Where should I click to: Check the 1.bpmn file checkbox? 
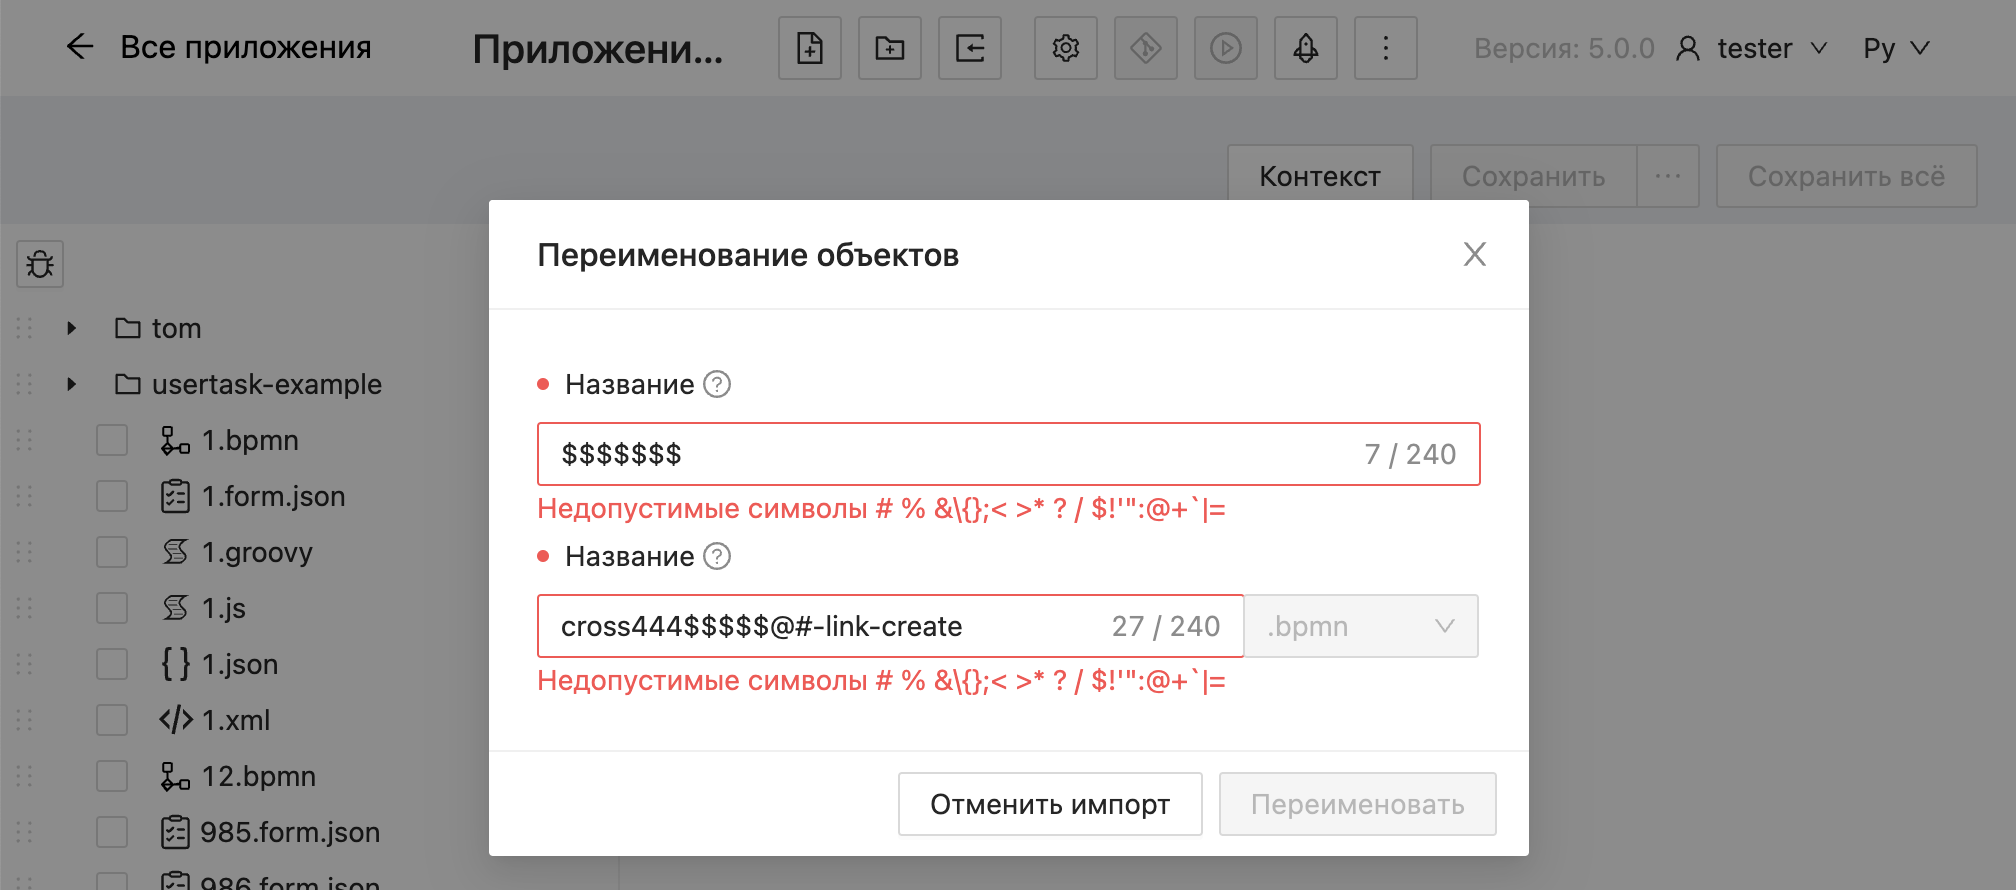pos(112,440)
